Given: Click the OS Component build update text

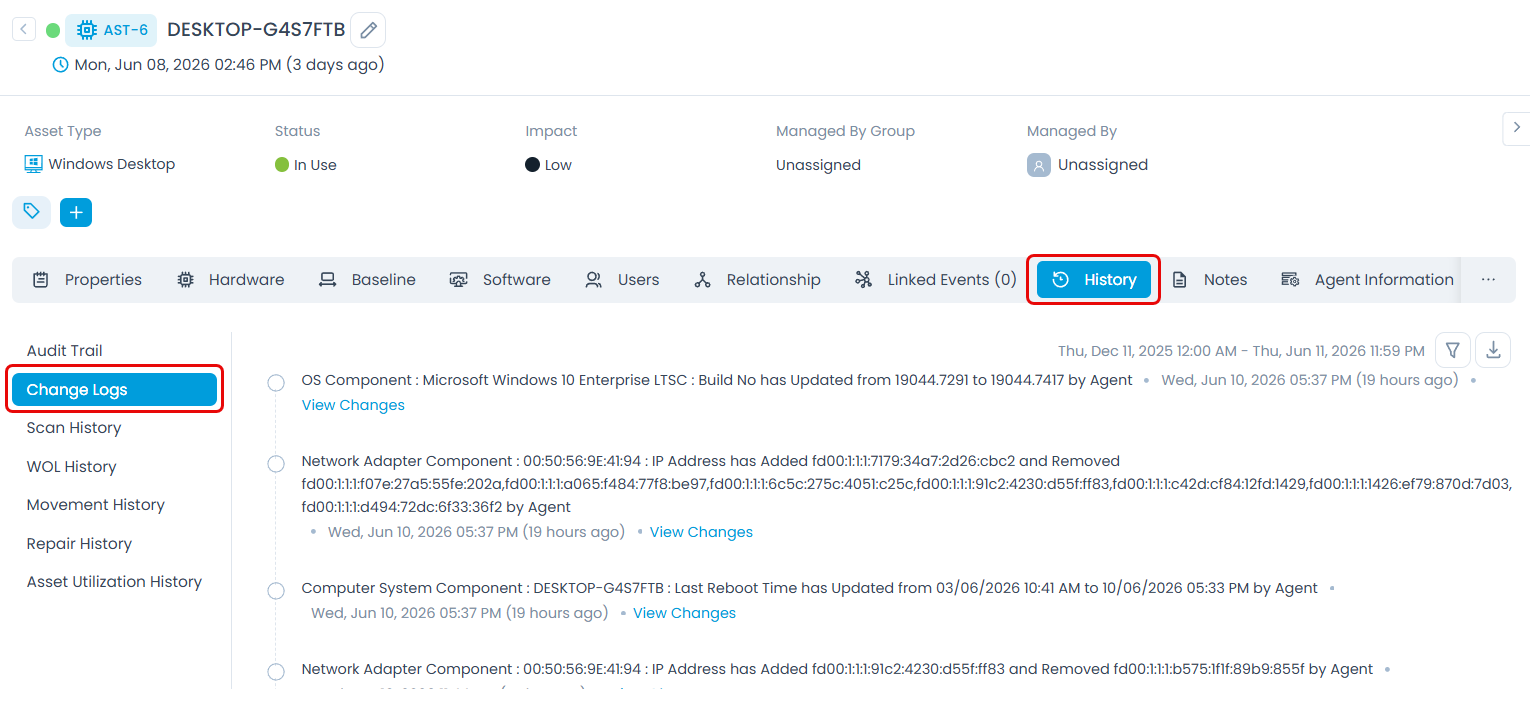Looking at the screenshot, I should [717, 380].
